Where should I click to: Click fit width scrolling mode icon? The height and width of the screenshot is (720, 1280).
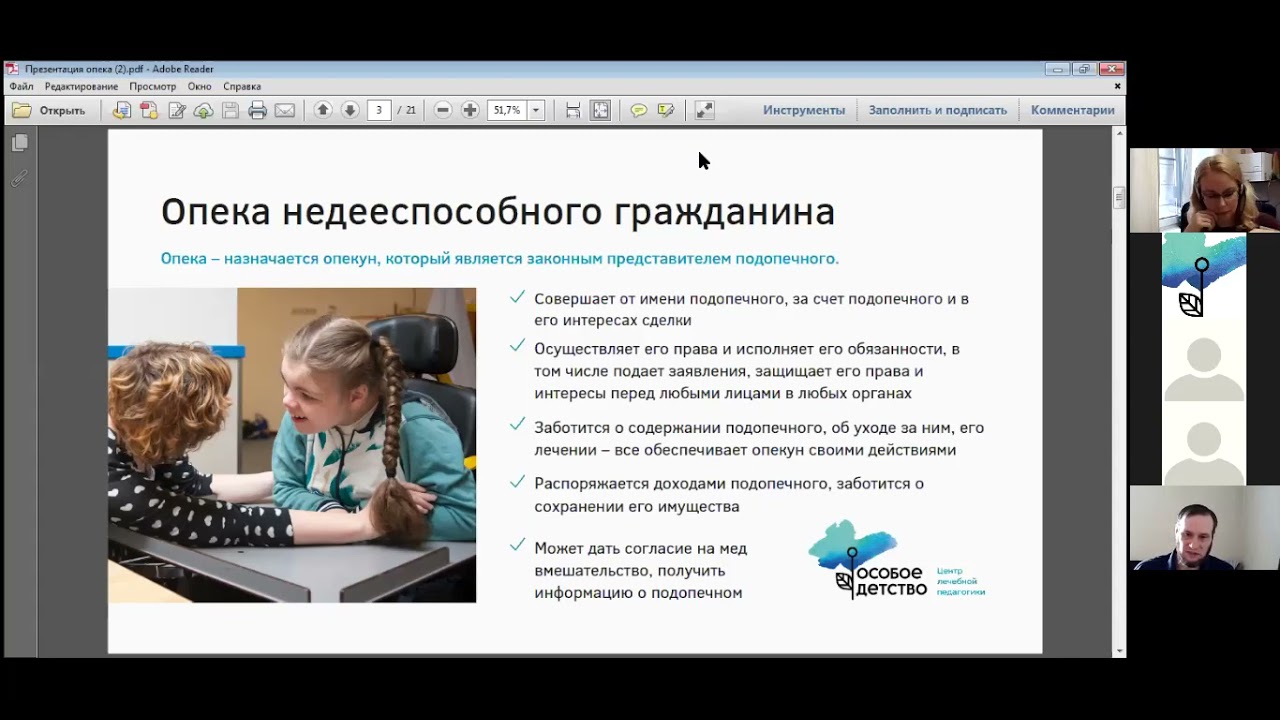573,110
